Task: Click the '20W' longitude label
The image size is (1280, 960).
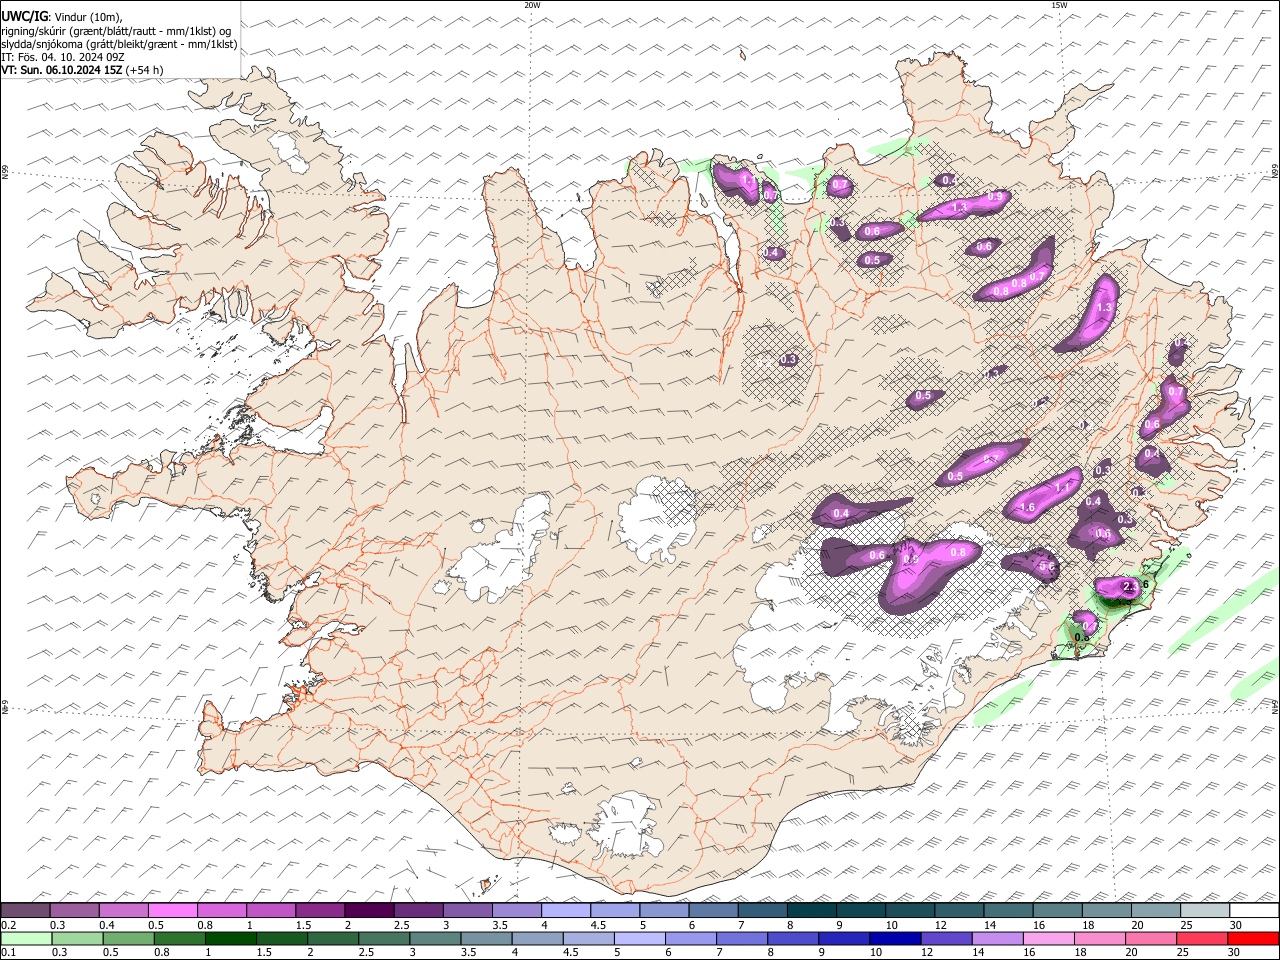Action: click(532, 5)
